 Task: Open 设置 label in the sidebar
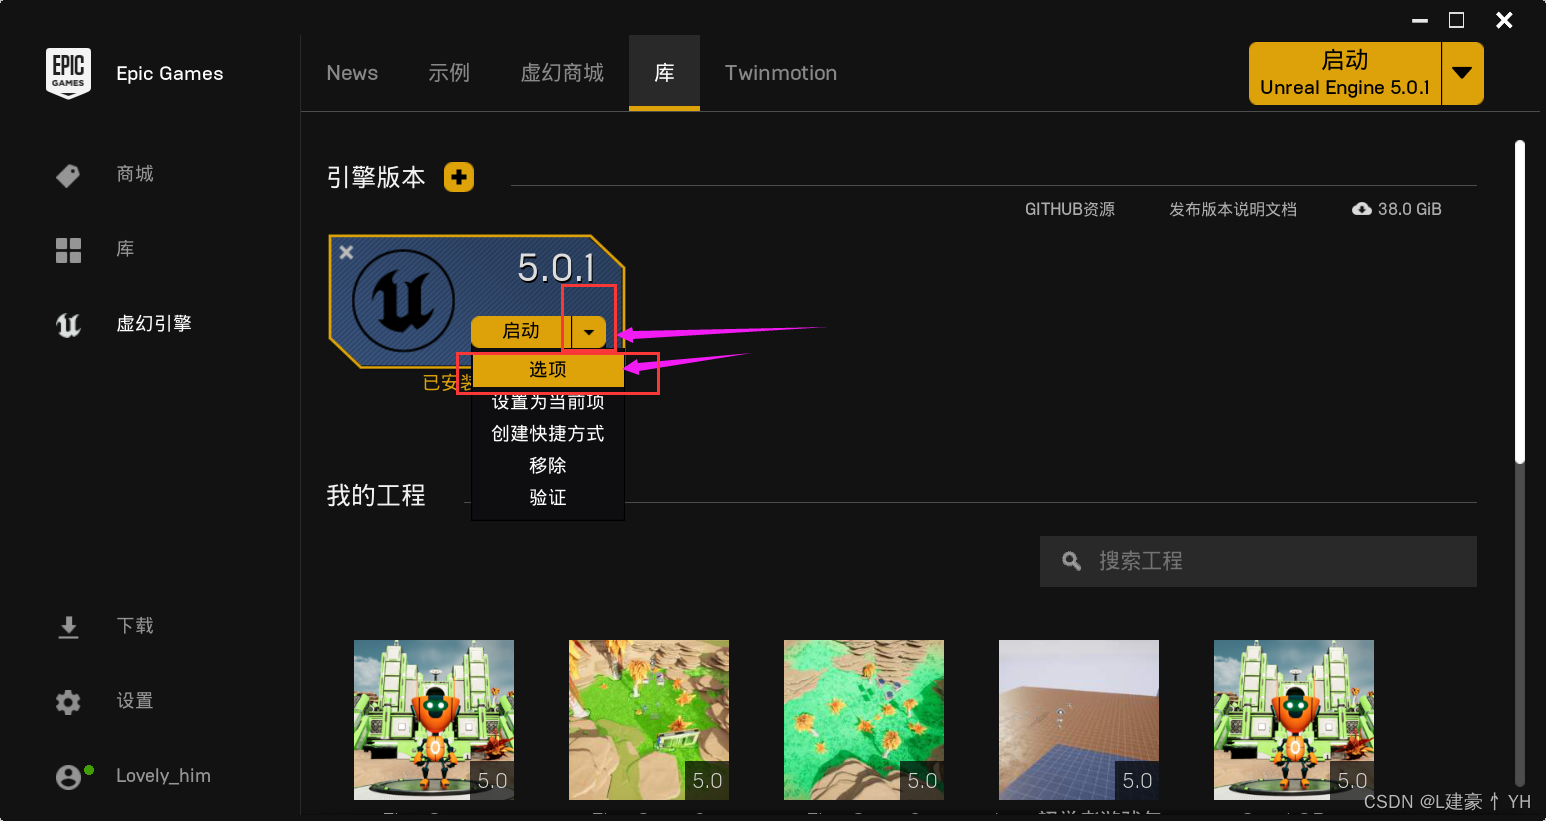click(135, 701)
